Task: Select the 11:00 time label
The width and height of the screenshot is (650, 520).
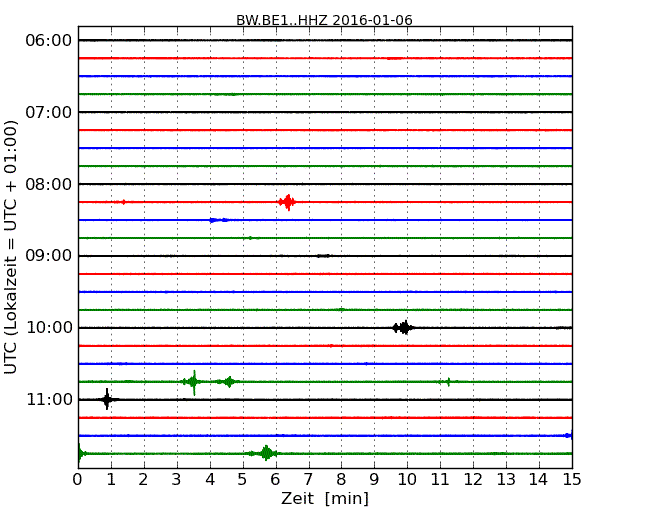Action: click(49, 399)
